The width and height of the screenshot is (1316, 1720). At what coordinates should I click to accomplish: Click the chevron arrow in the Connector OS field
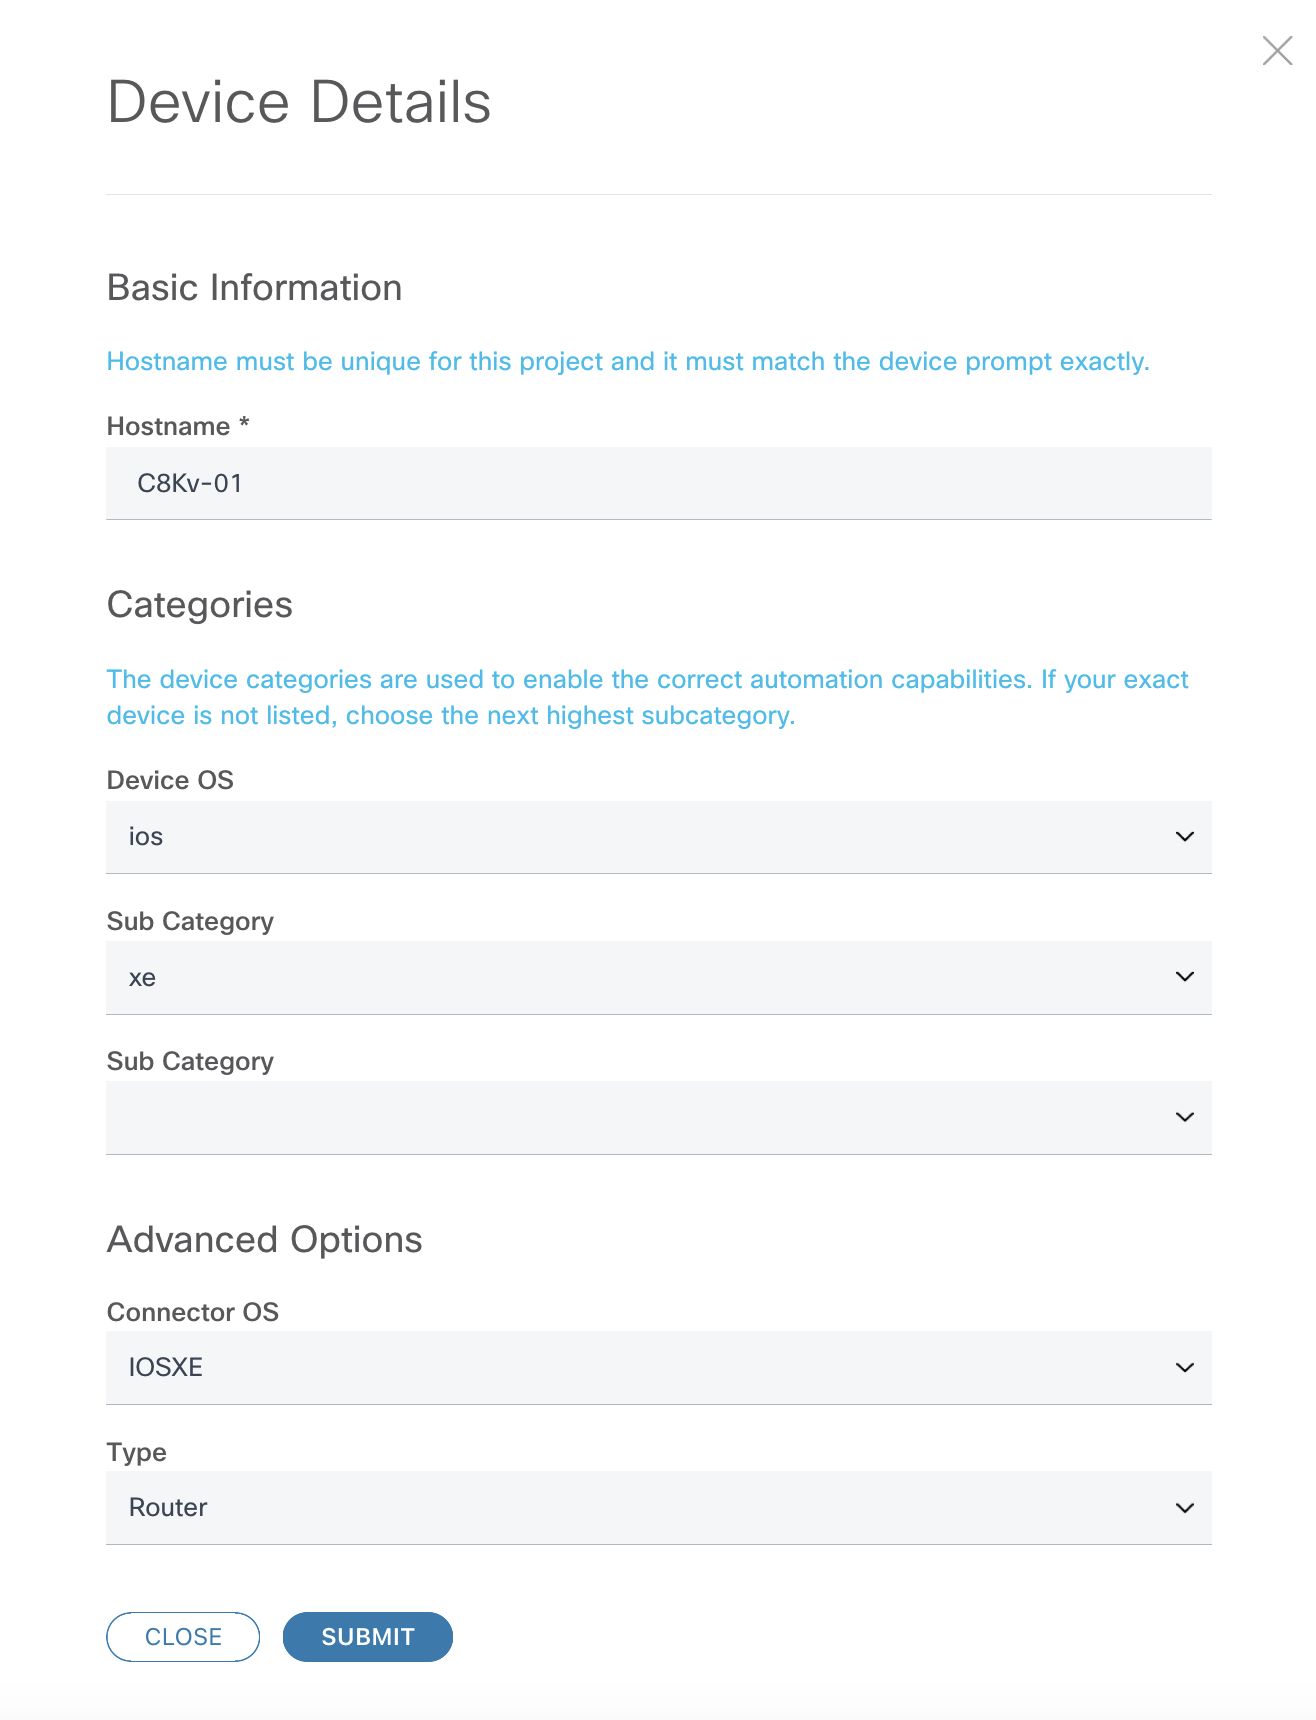(x=1185, y=1367)
